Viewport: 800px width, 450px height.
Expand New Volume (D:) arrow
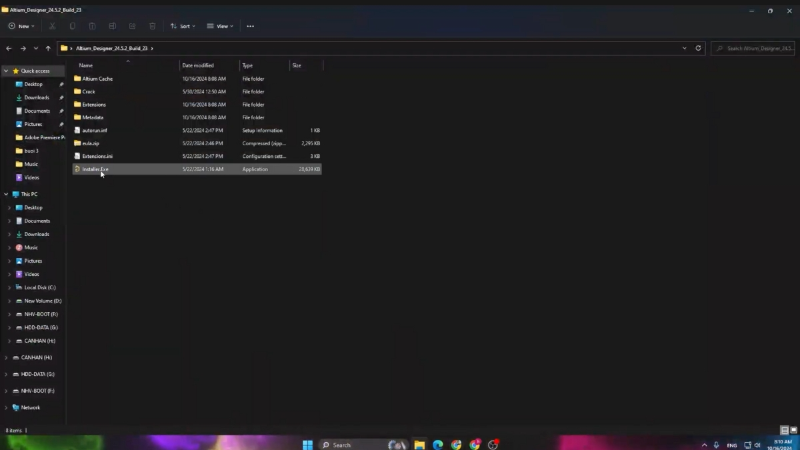point(9,301)
